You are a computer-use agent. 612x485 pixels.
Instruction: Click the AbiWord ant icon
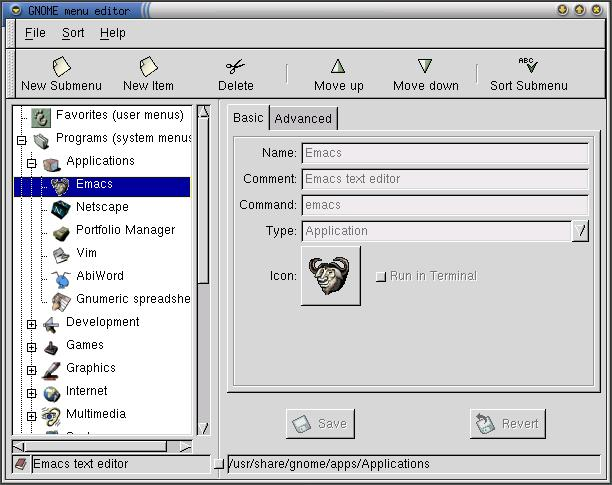tap(61, 279)
